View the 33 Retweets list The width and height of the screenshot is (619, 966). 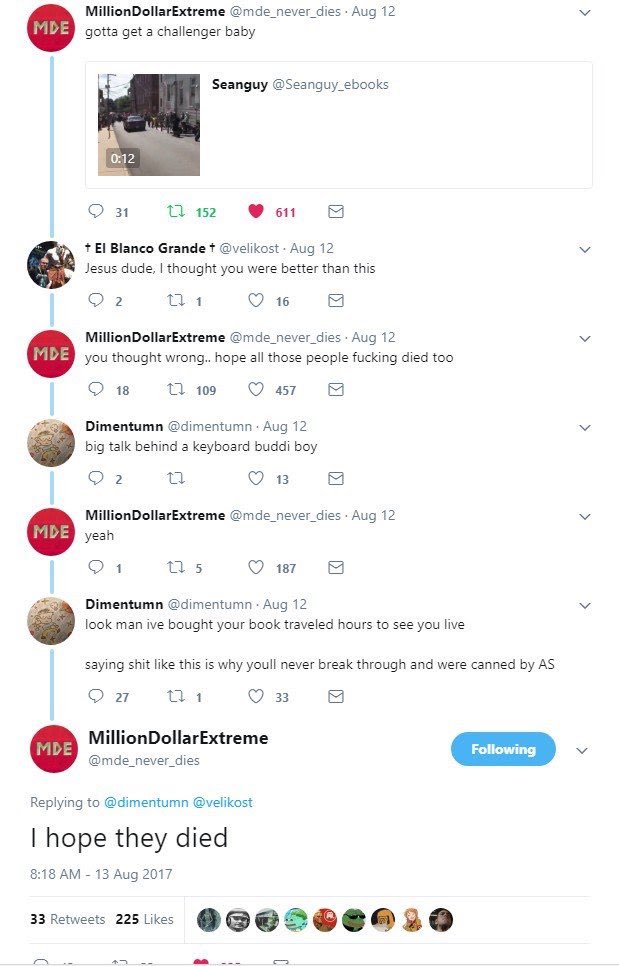point(67,919)
